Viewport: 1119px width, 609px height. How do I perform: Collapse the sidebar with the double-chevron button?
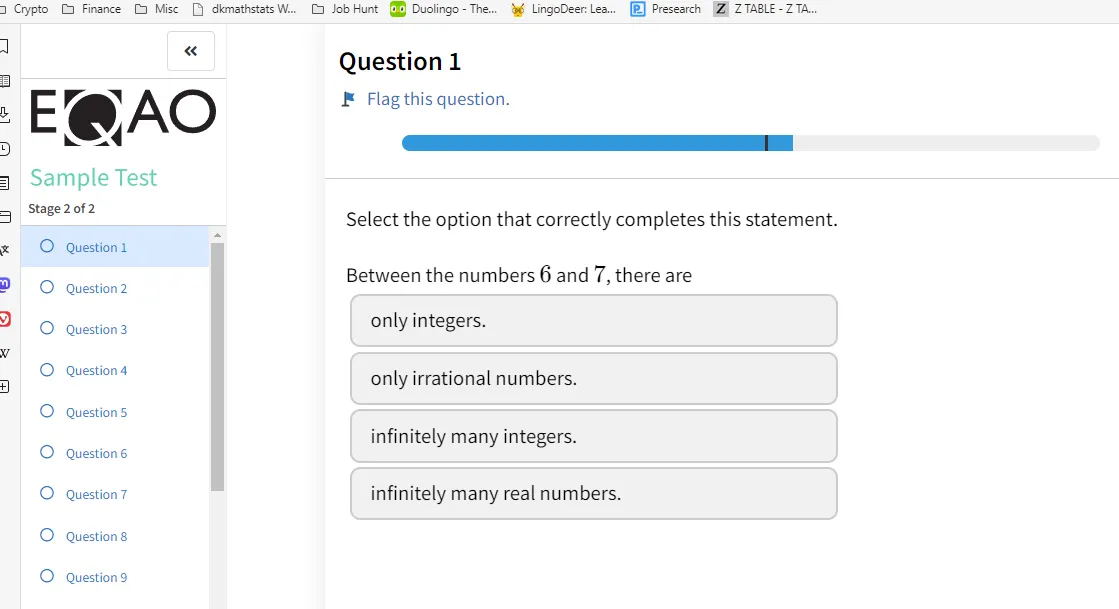(191, 51)
